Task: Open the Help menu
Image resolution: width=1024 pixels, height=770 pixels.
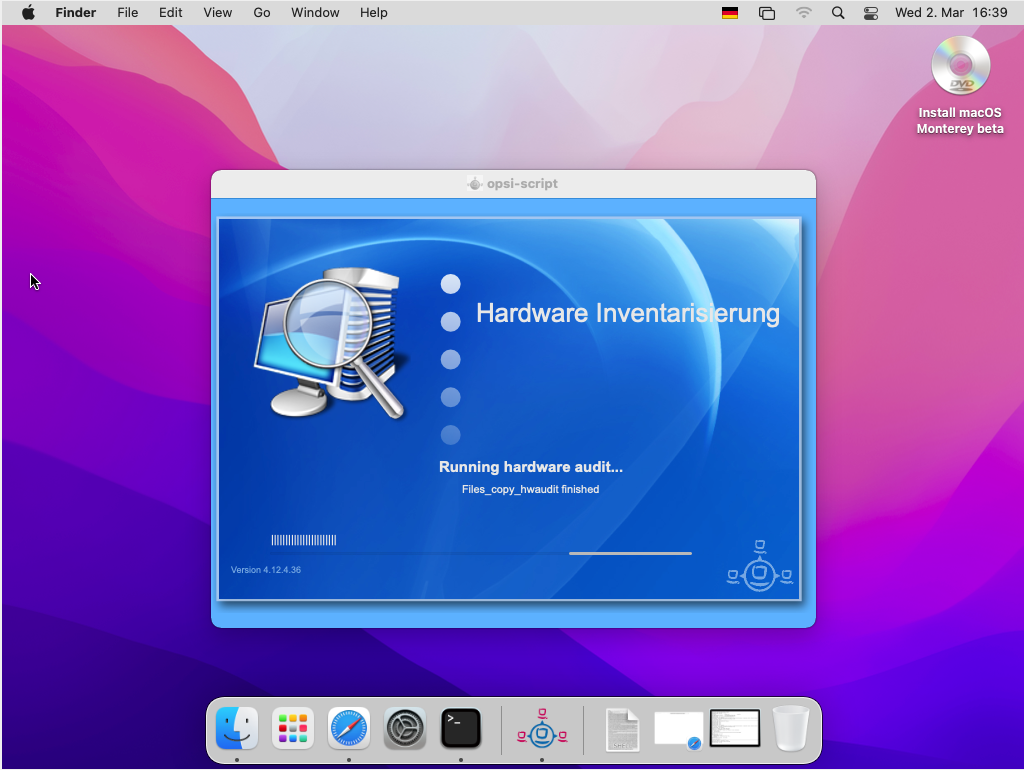Action: click(x=374, y=12)
